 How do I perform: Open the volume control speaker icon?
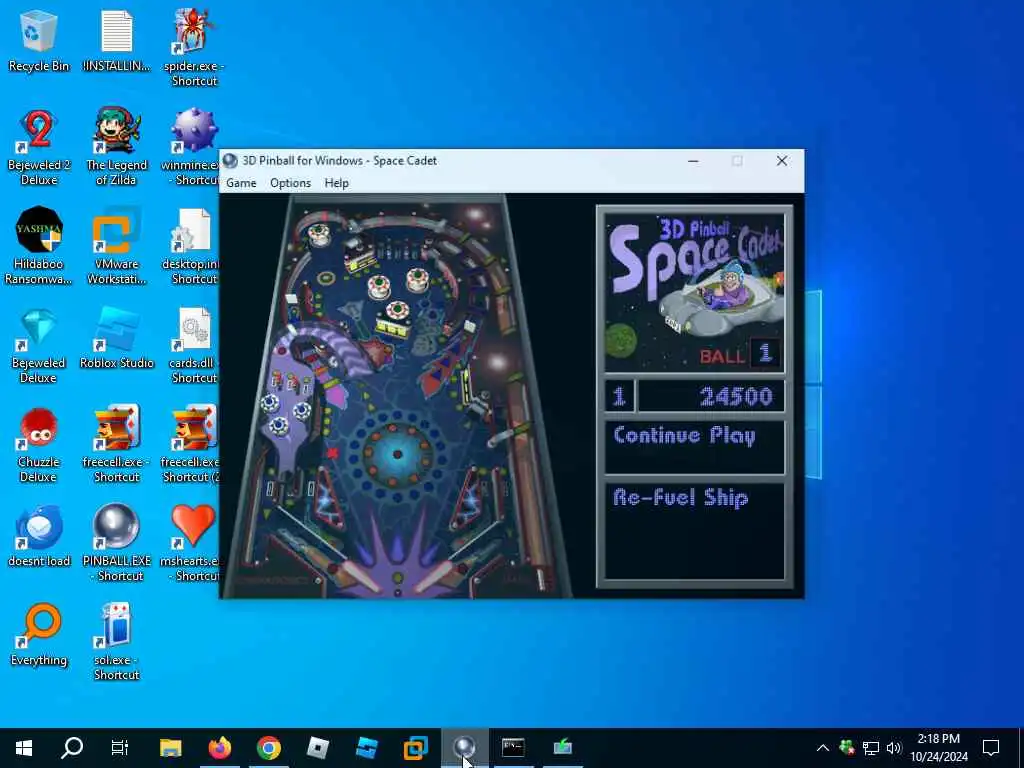coord(894,748)
